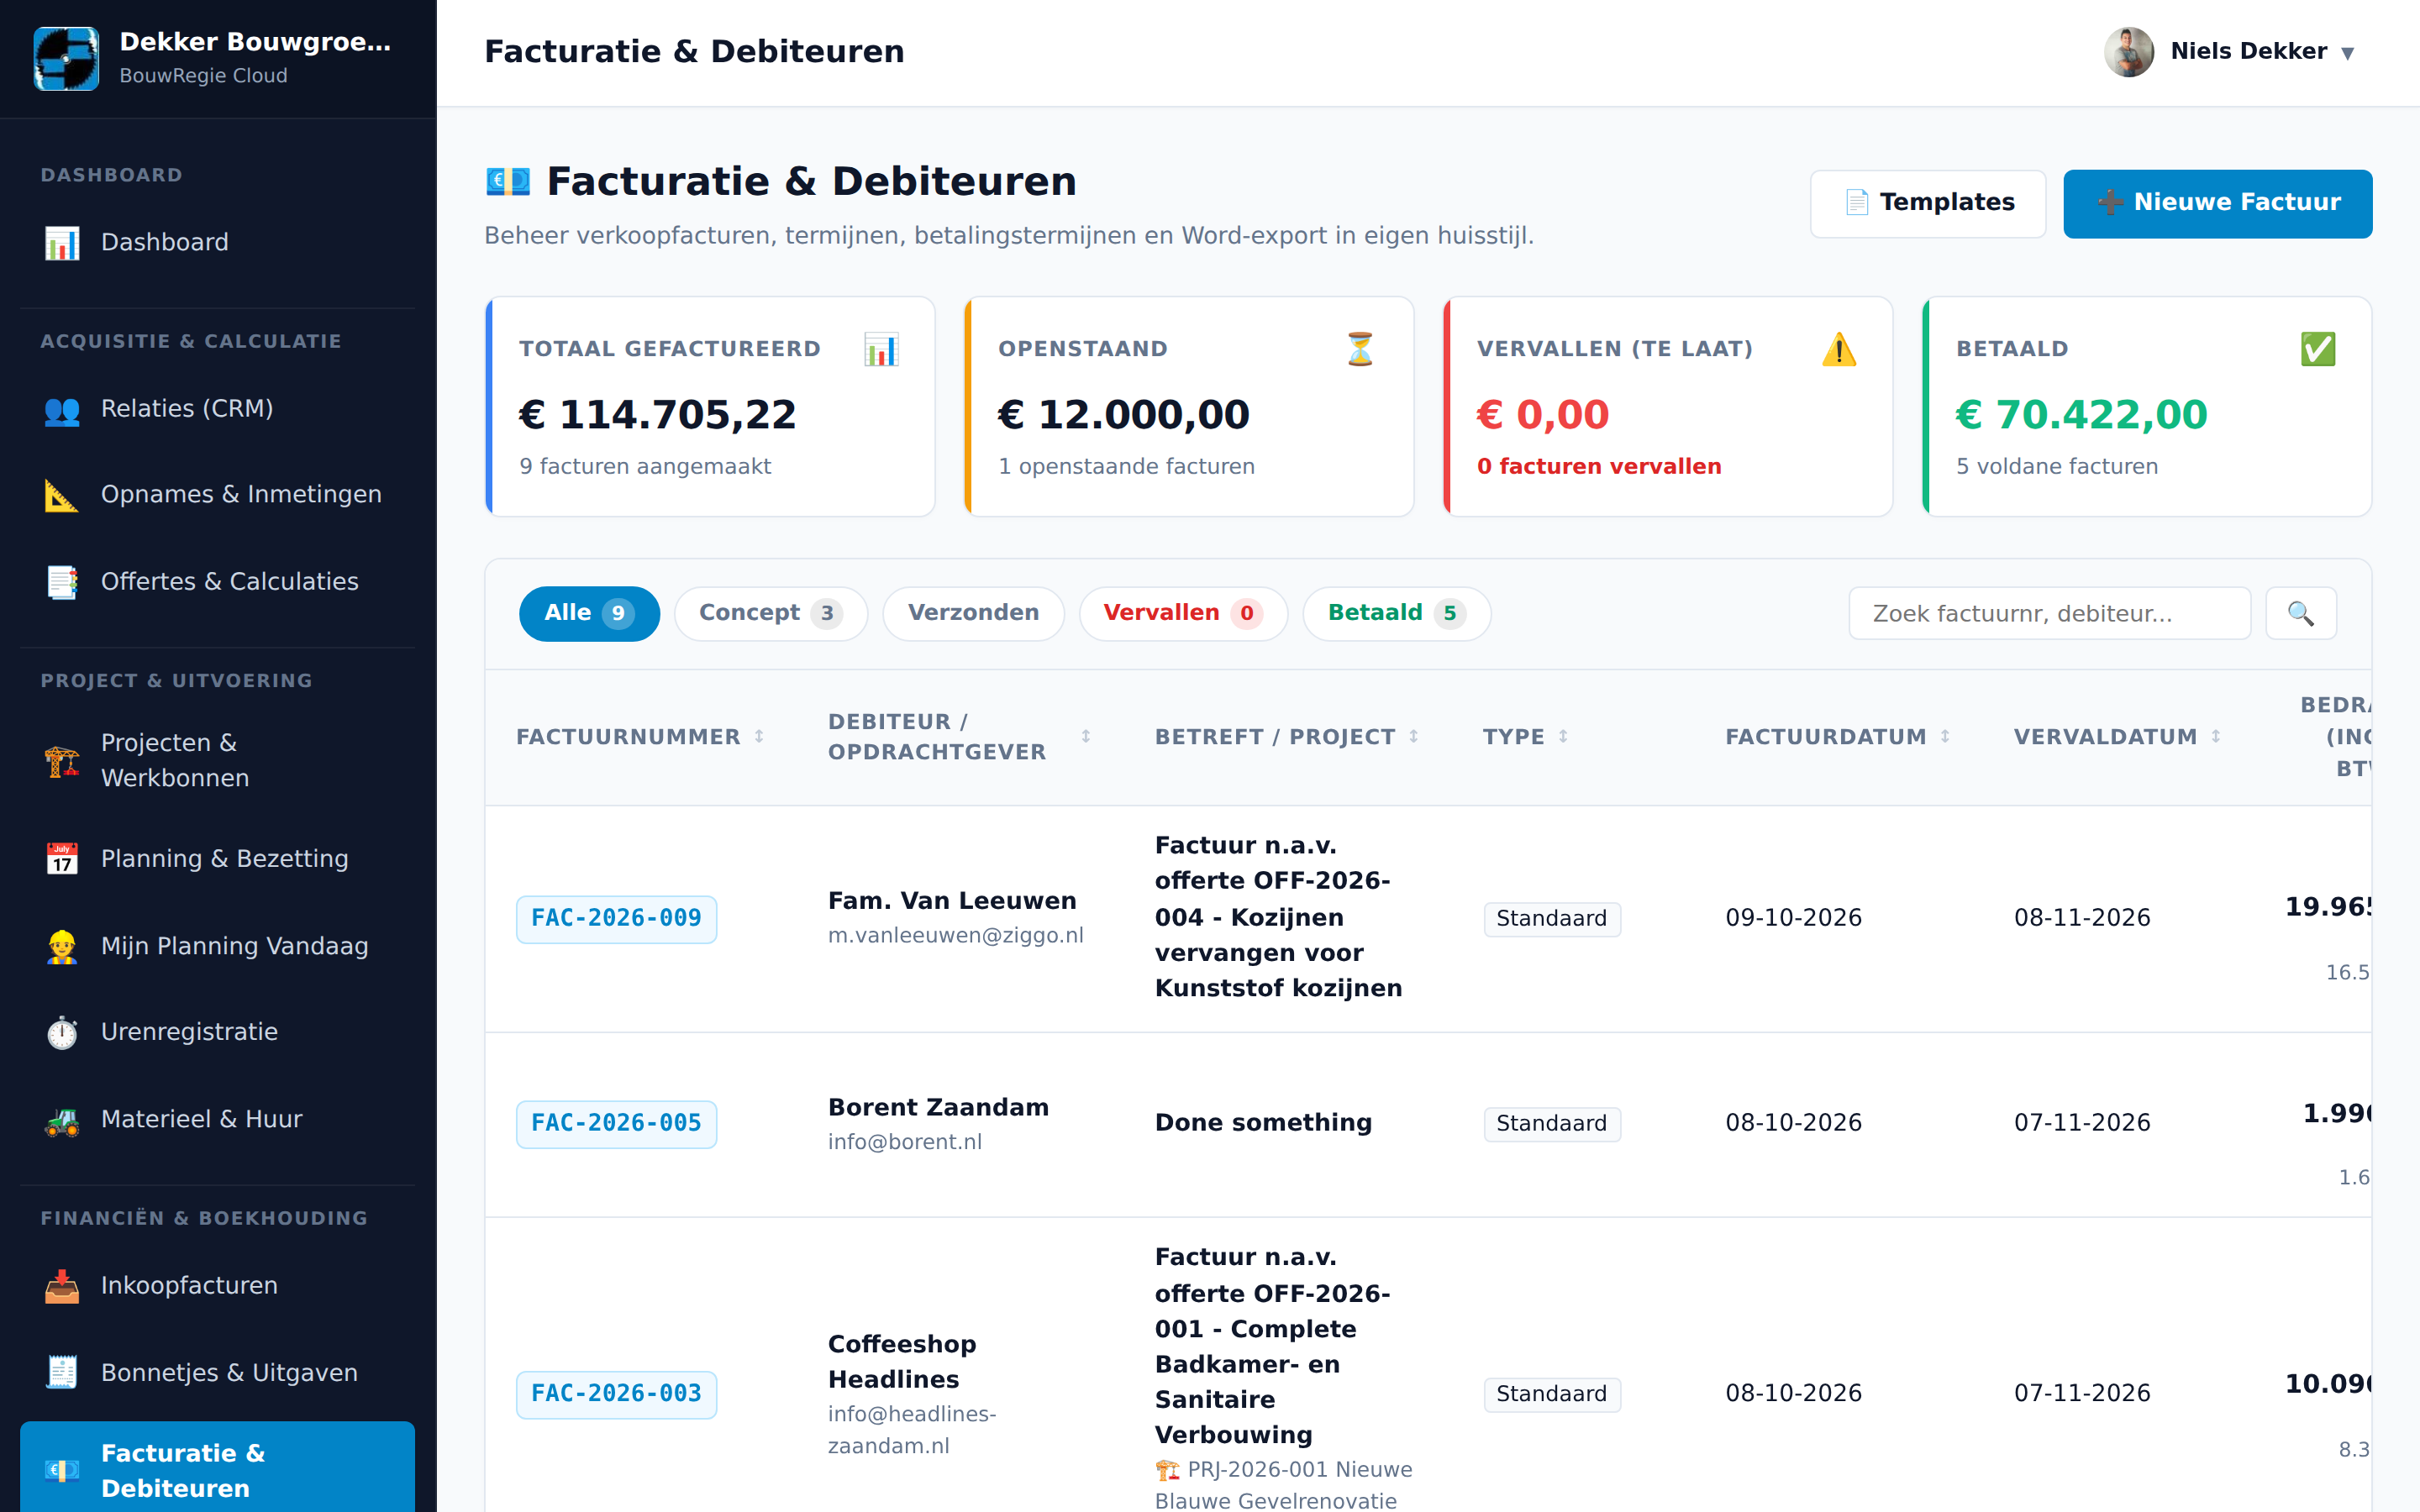Sort by Vervaldatum column
The width and height of the screenshot is (2420, 1512).
click(2117, 737)
